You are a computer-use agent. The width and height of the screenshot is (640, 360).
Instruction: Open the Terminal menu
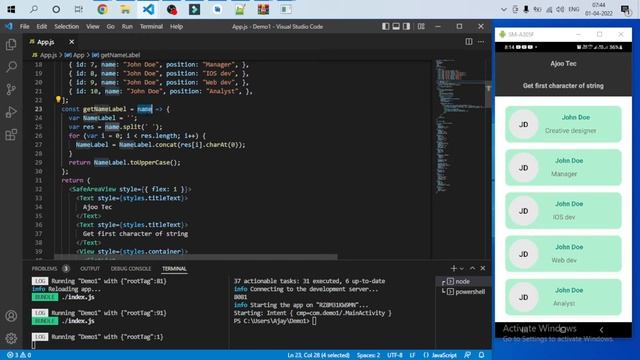coord(151,27)
